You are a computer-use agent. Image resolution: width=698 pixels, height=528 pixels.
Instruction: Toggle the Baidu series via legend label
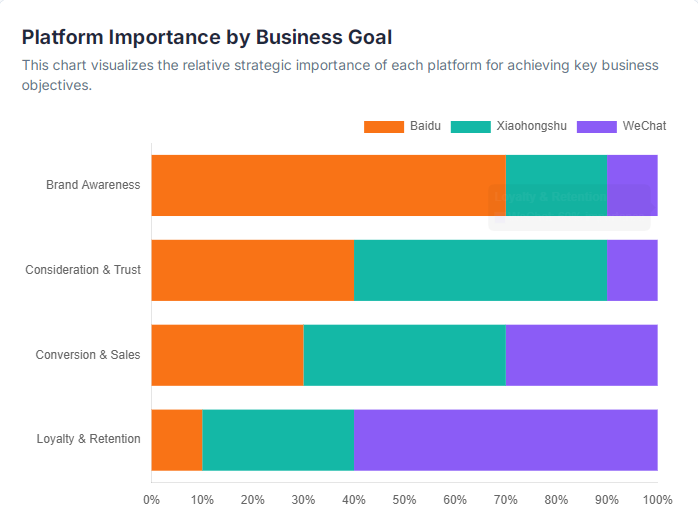424,126
